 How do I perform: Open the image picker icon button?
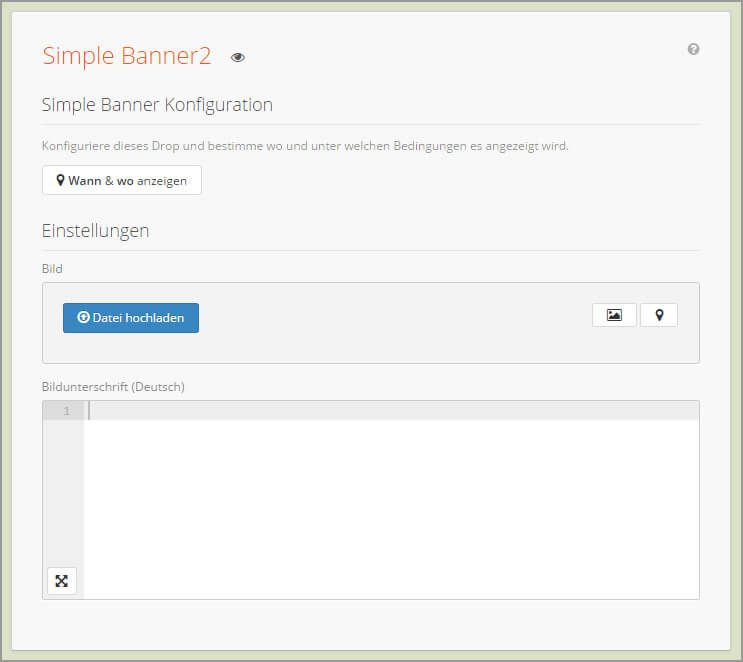point(614,315)
